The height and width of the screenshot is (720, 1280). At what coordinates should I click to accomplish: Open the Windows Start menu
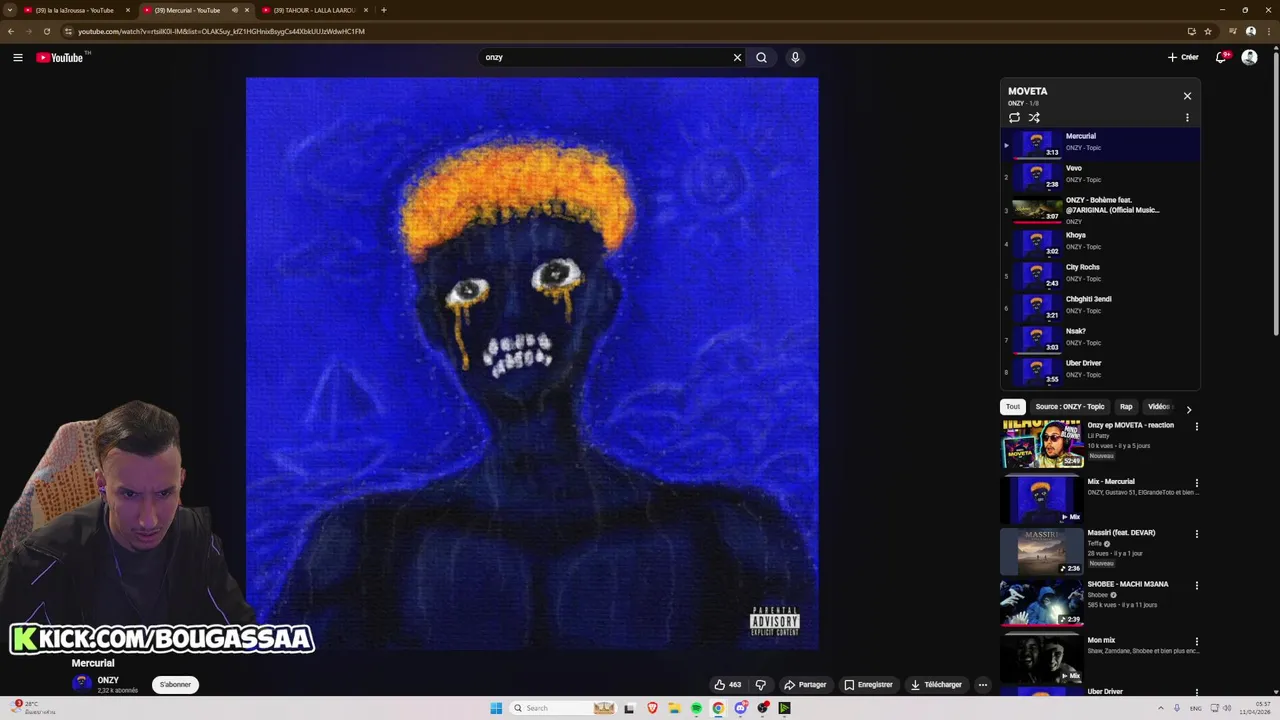(x=496, y=708)
